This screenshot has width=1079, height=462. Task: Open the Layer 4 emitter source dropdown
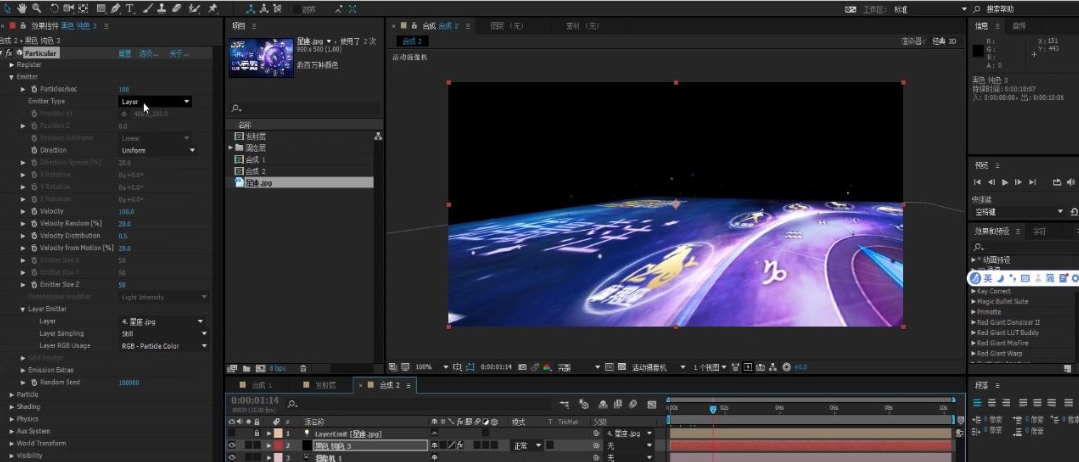162,321
